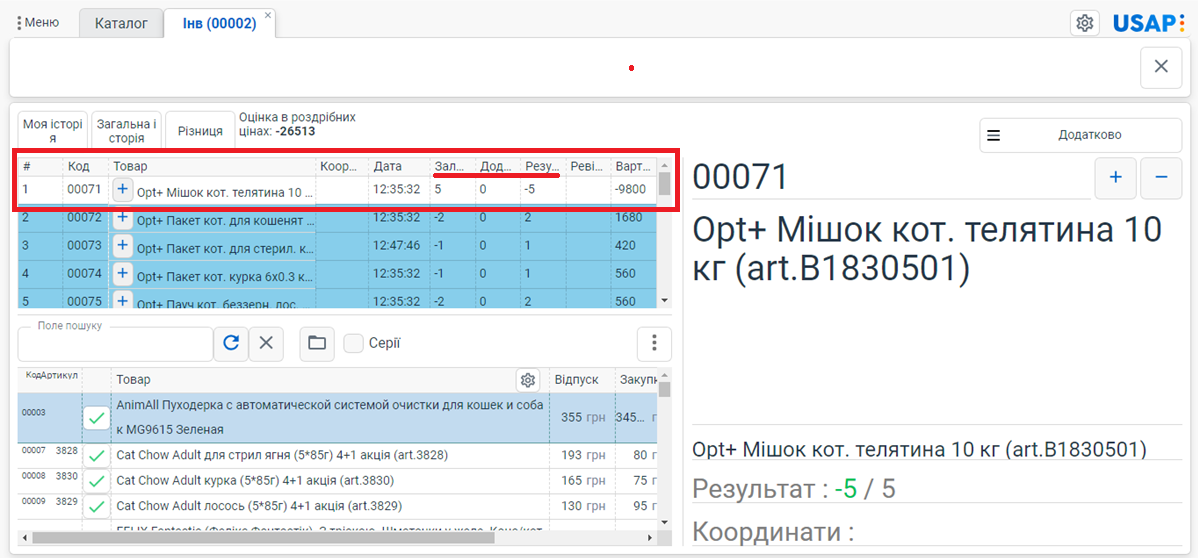The width and height of the screenshot is (1198, 558).
Task: Expand row 00074 with plus icon
Action: click(123, 273)
